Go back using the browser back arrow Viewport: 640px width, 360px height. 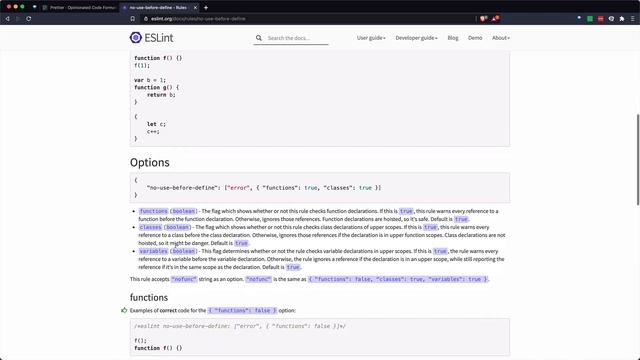click(x=7, y=18)
